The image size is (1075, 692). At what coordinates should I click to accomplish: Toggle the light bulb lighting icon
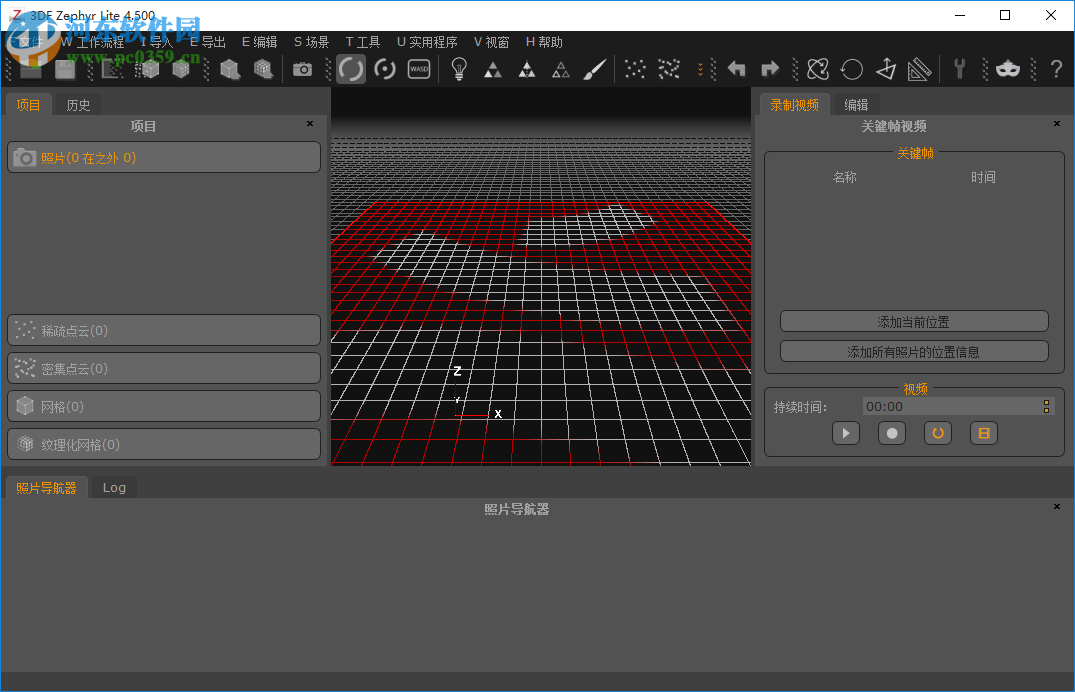[x=459, y=69]
